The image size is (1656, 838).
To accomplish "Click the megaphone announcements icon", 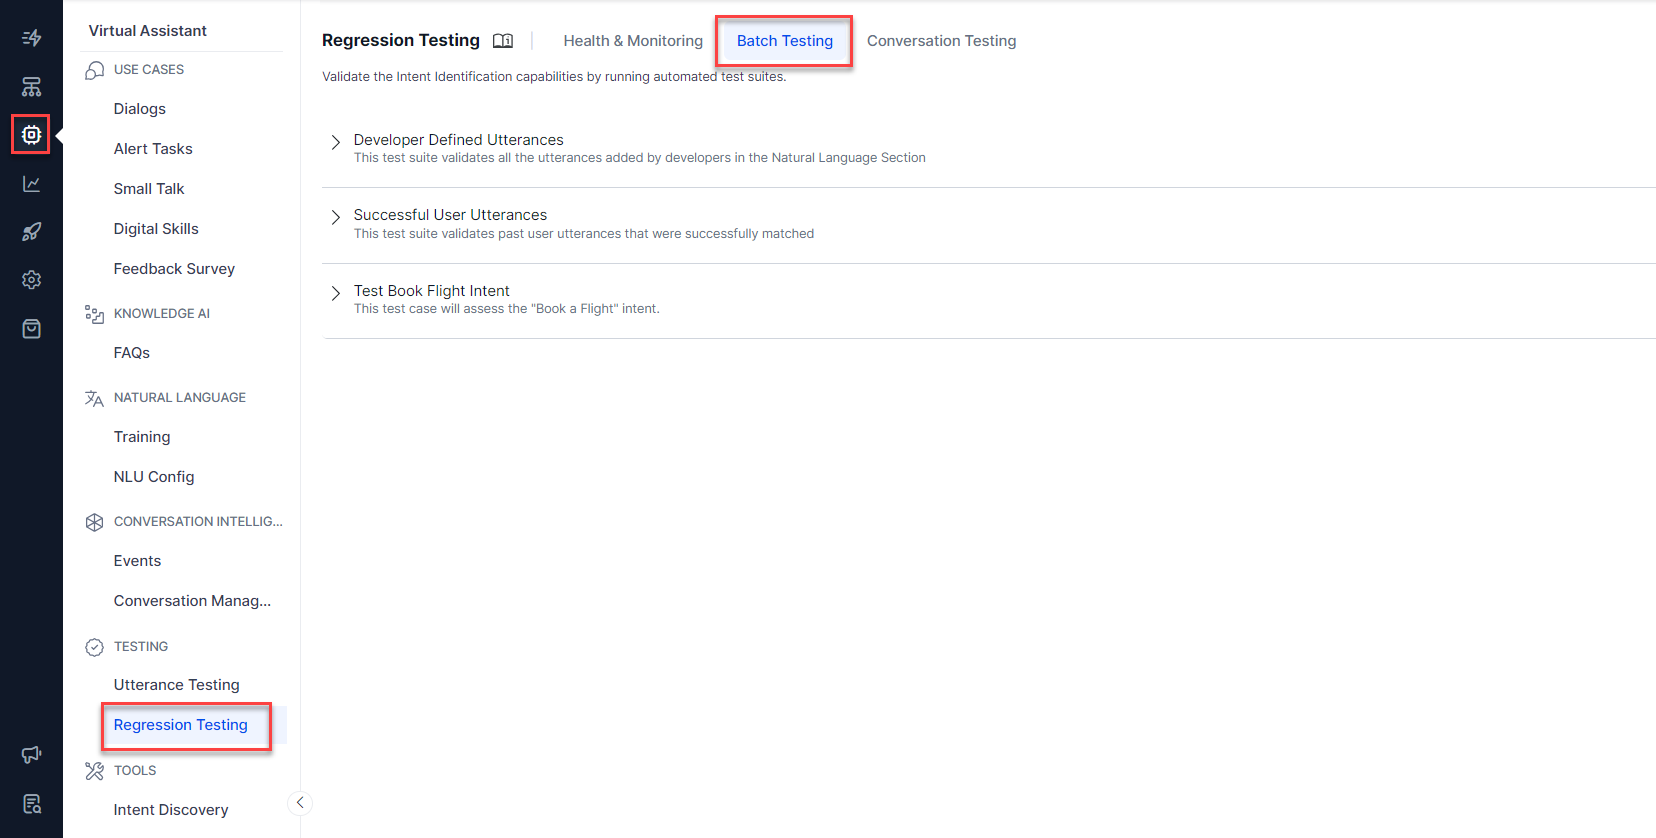I will (x=31, y=755).
